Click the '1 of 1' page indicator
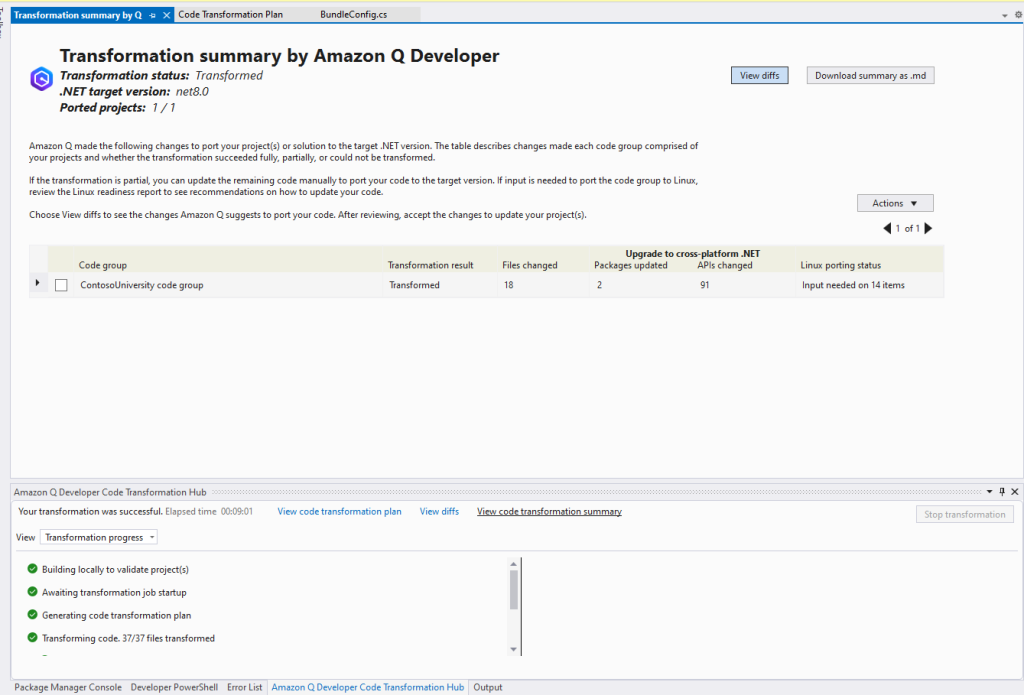Viewport: 1024px width, 695px height. tap(907, 228)
